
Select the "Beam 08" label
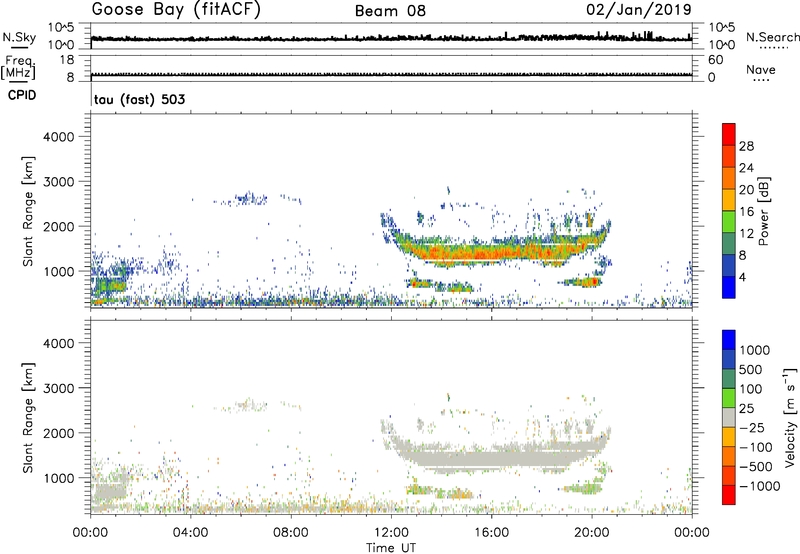pos(390,11)
